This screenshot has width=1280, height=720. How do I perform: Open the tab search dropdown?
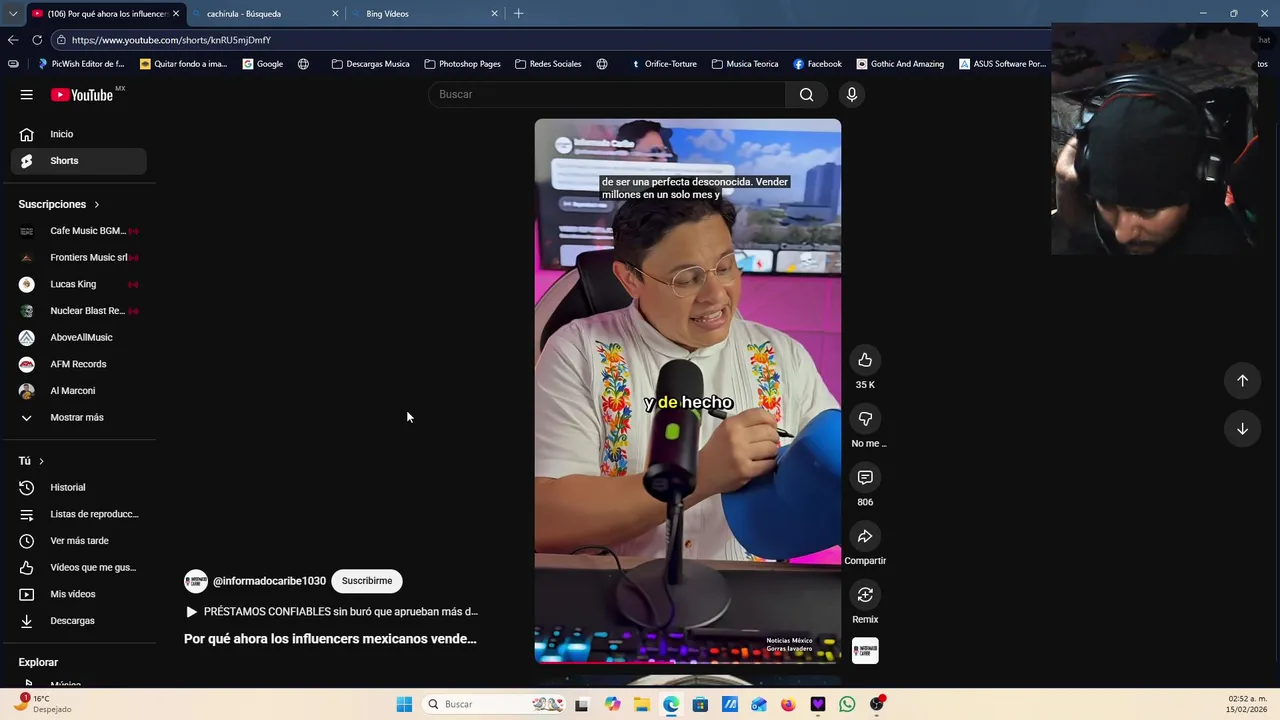click(13, 14)
